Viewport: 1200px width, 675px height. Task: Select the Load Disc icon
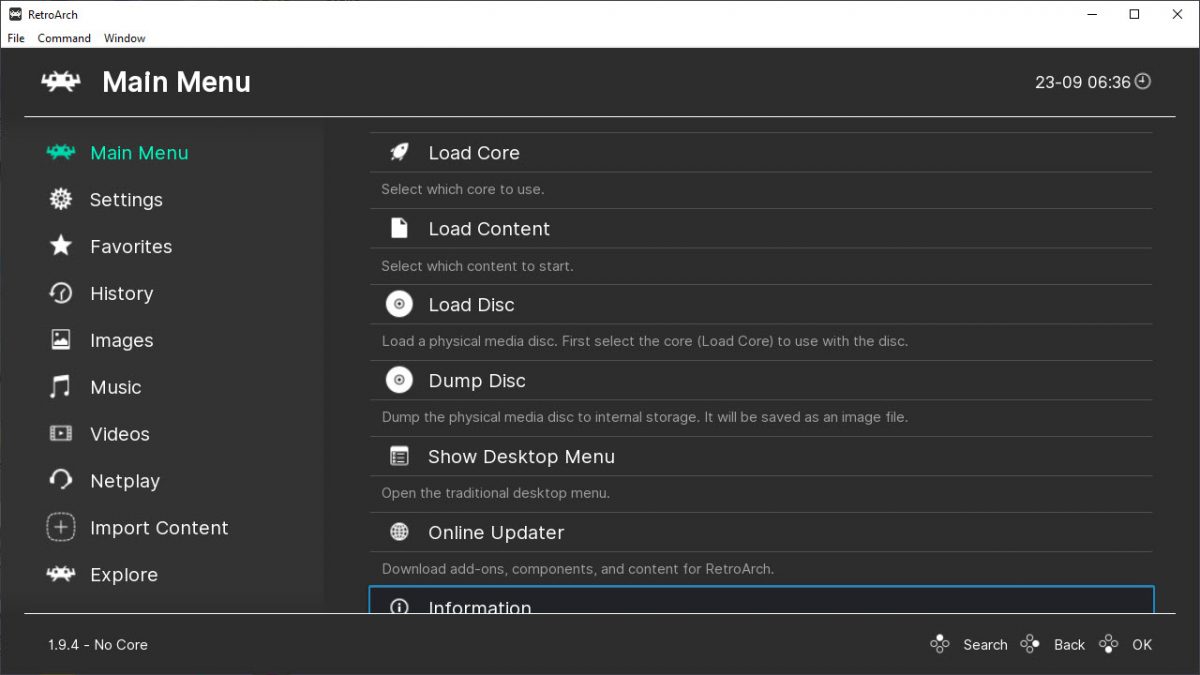399,304
